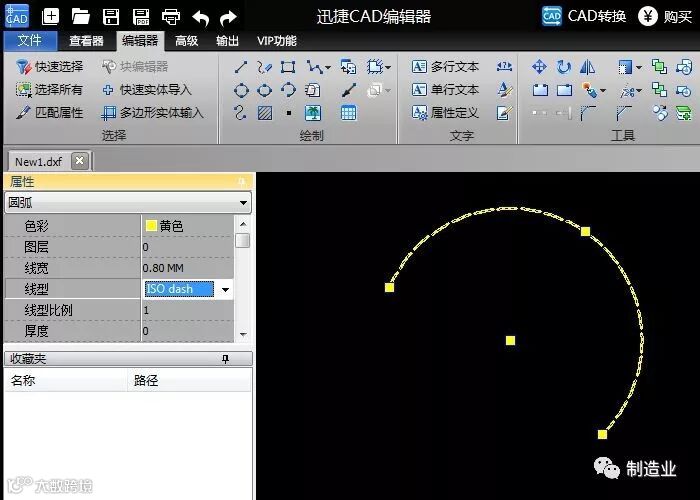Screen dimensions: 700x500
Task: Undo the last action
Action: 200,18
